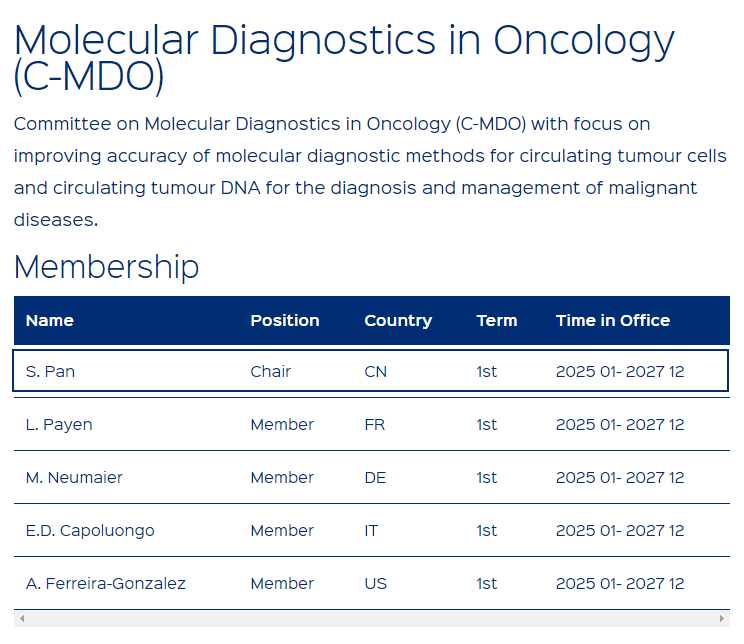The width and height of the screenshot is (744, 644).
Task: Click the committee description paragraph
Action: click(370, 172)
